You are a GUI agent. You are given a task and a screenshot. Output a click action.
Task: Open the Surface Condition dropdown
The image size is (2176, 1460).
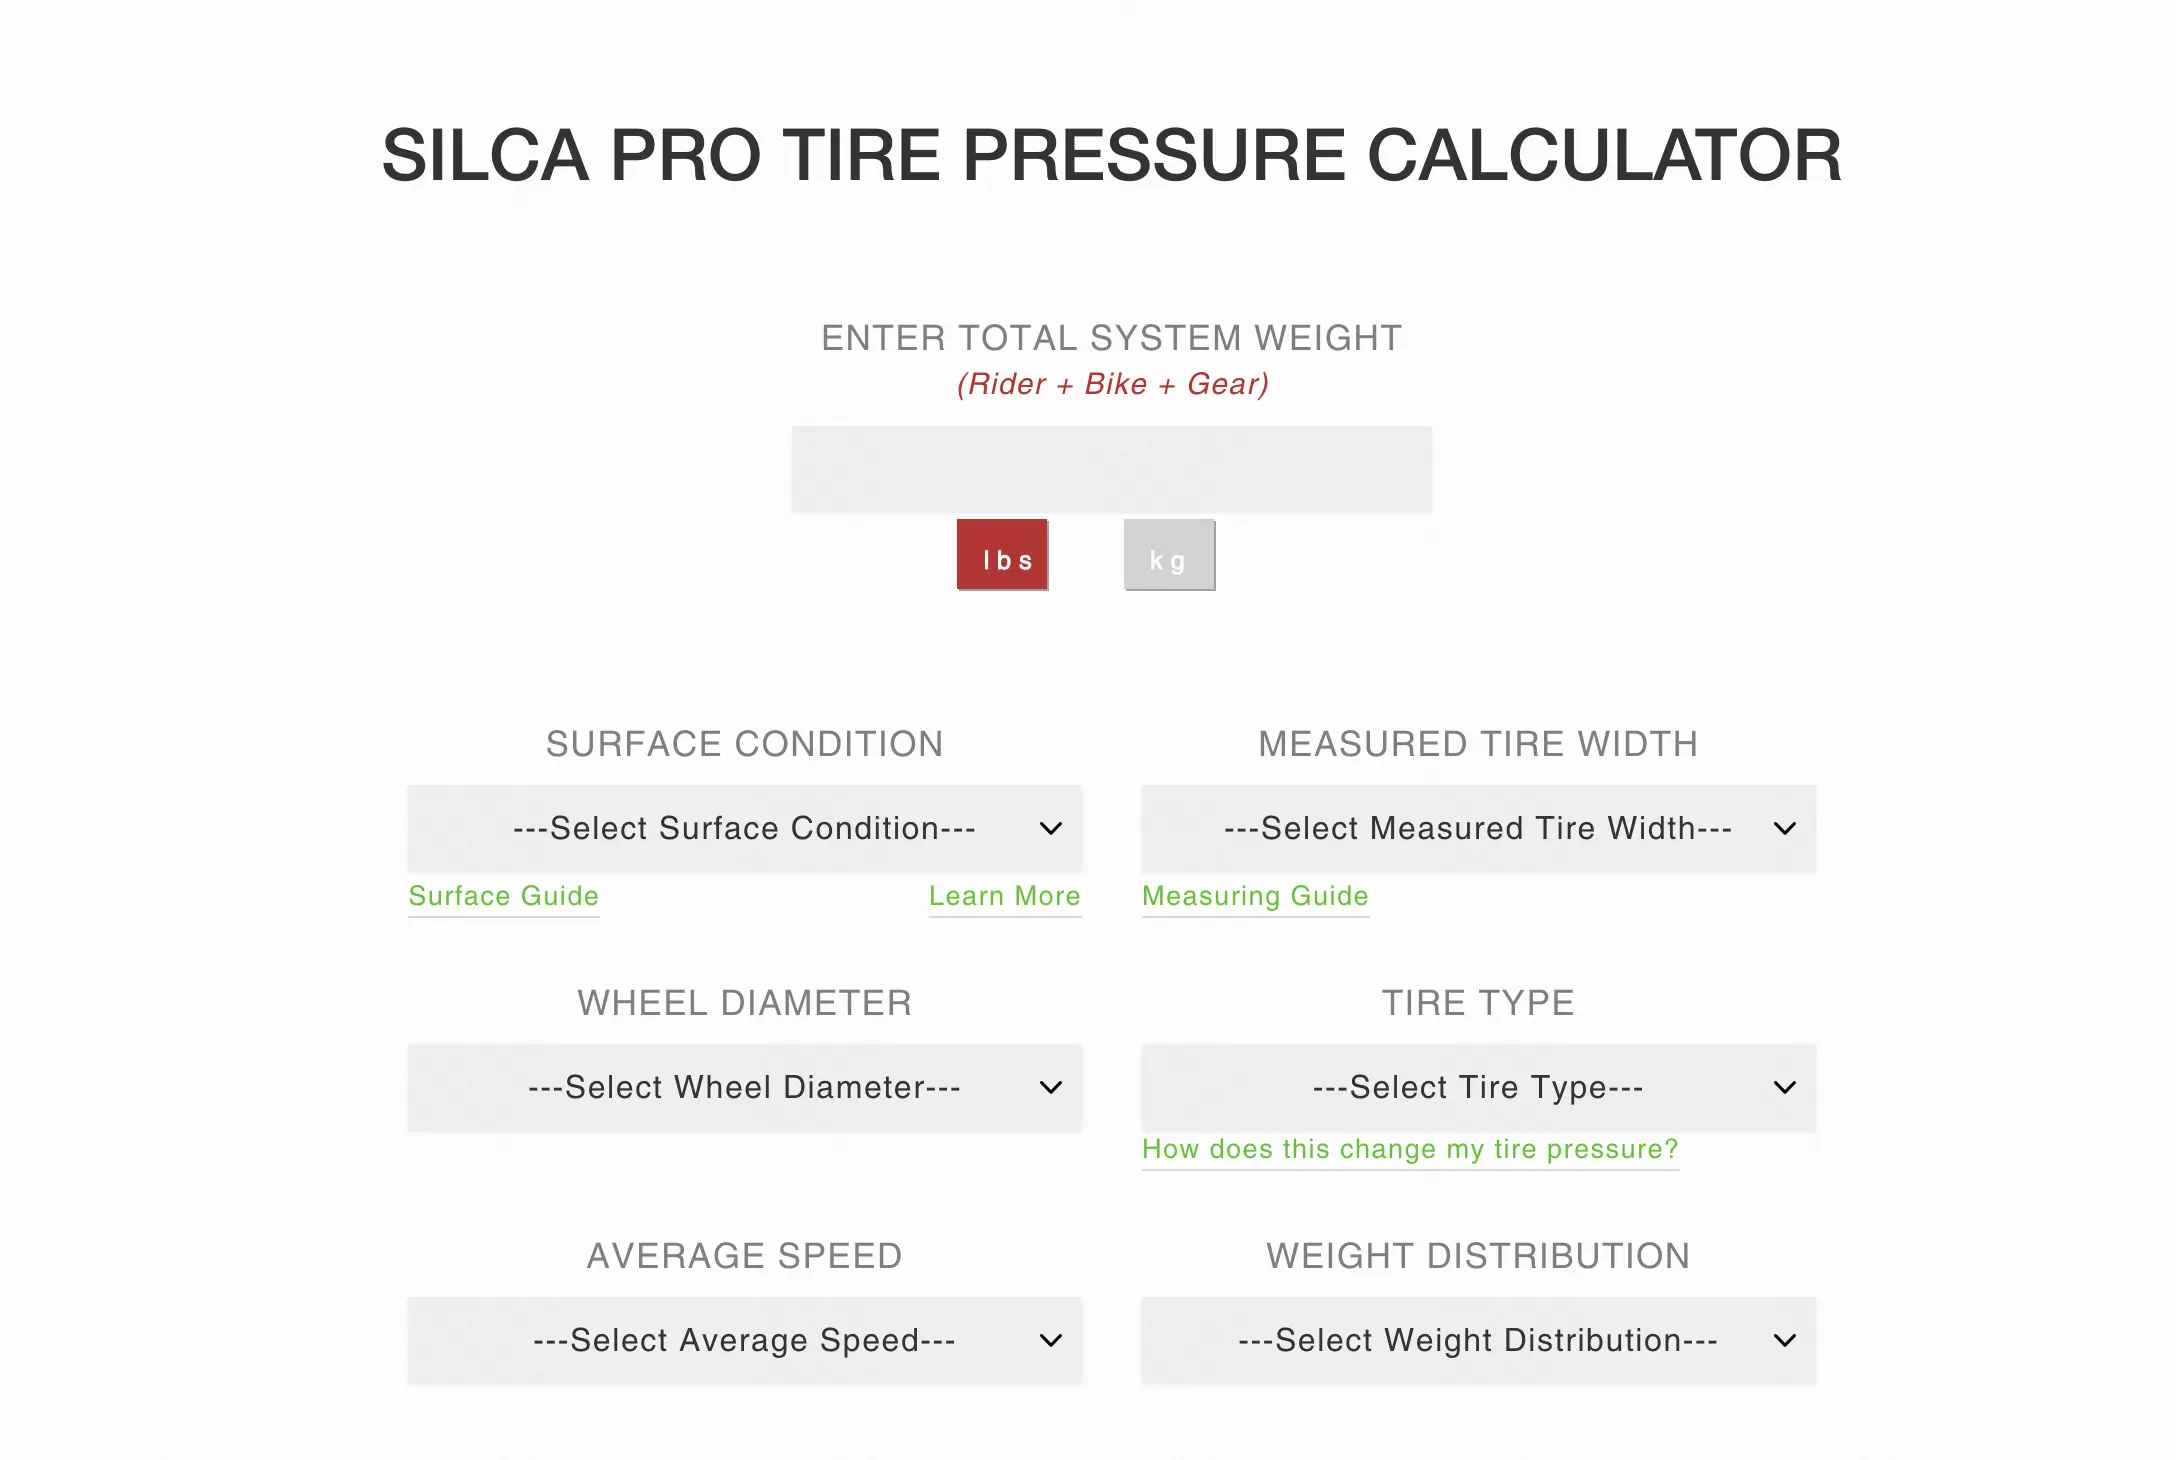(743, 829)
